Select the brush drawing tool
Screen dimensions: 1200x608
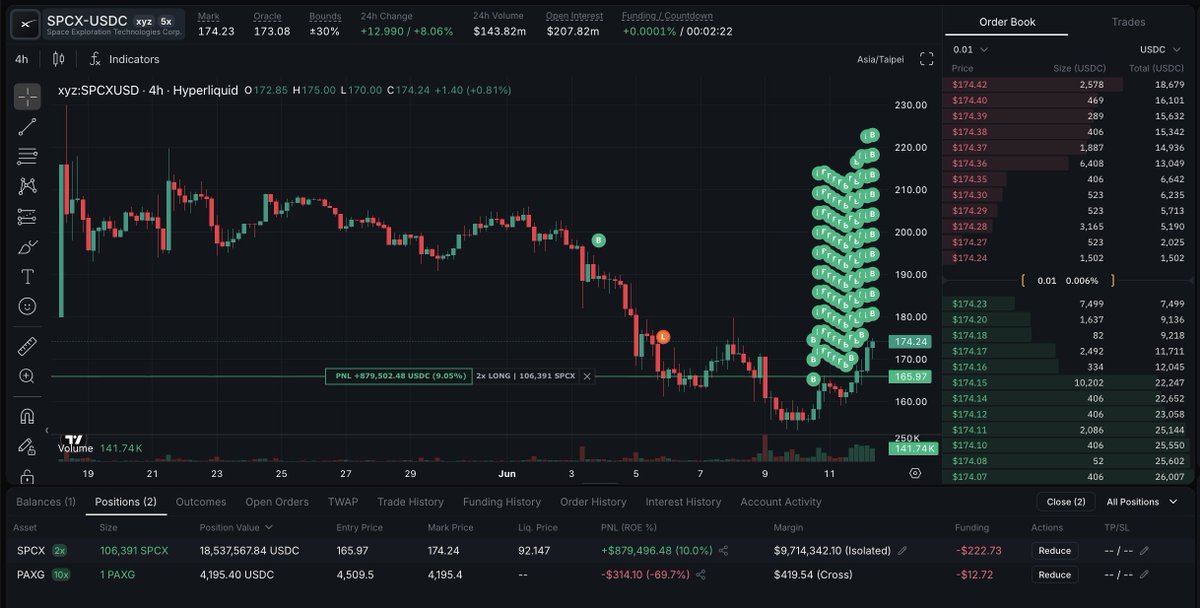point(27,246)
